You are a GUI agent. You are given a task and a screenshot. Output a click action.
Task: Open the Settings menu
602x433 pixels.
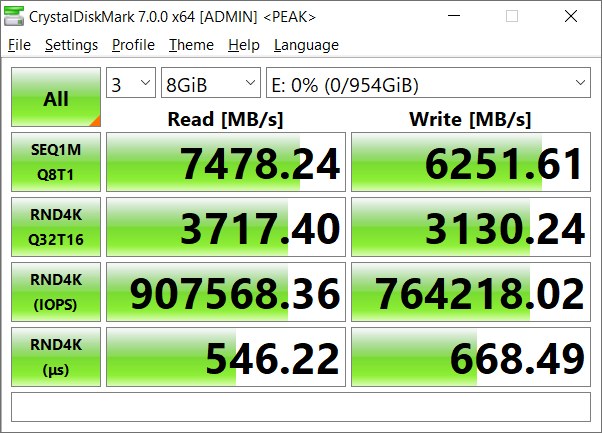click(x=71, y=45)
